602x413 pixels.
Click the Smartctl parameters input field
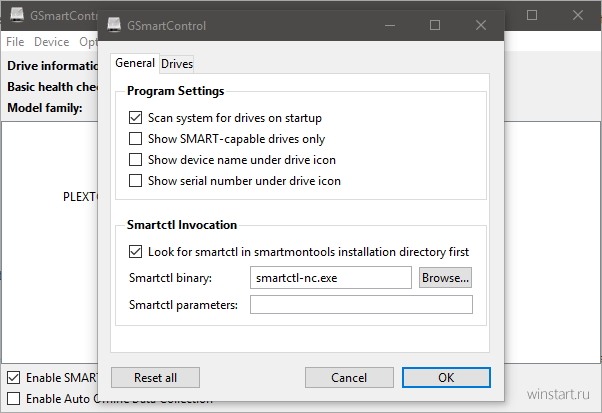pyautogui.click(x=361, y=304)
